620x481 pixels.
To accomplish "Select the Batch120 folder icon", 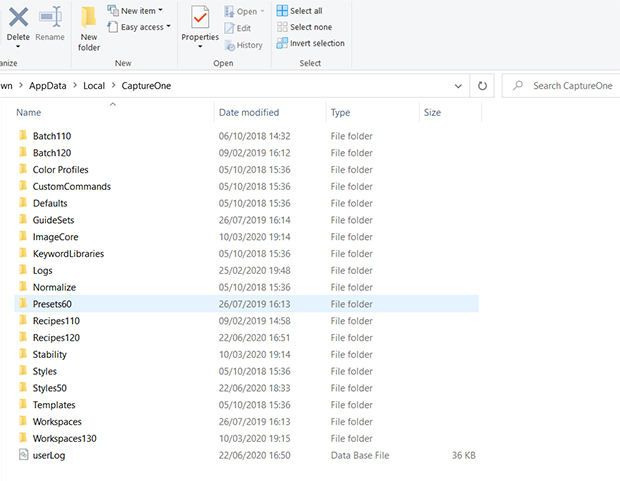I will coord(23,152).
